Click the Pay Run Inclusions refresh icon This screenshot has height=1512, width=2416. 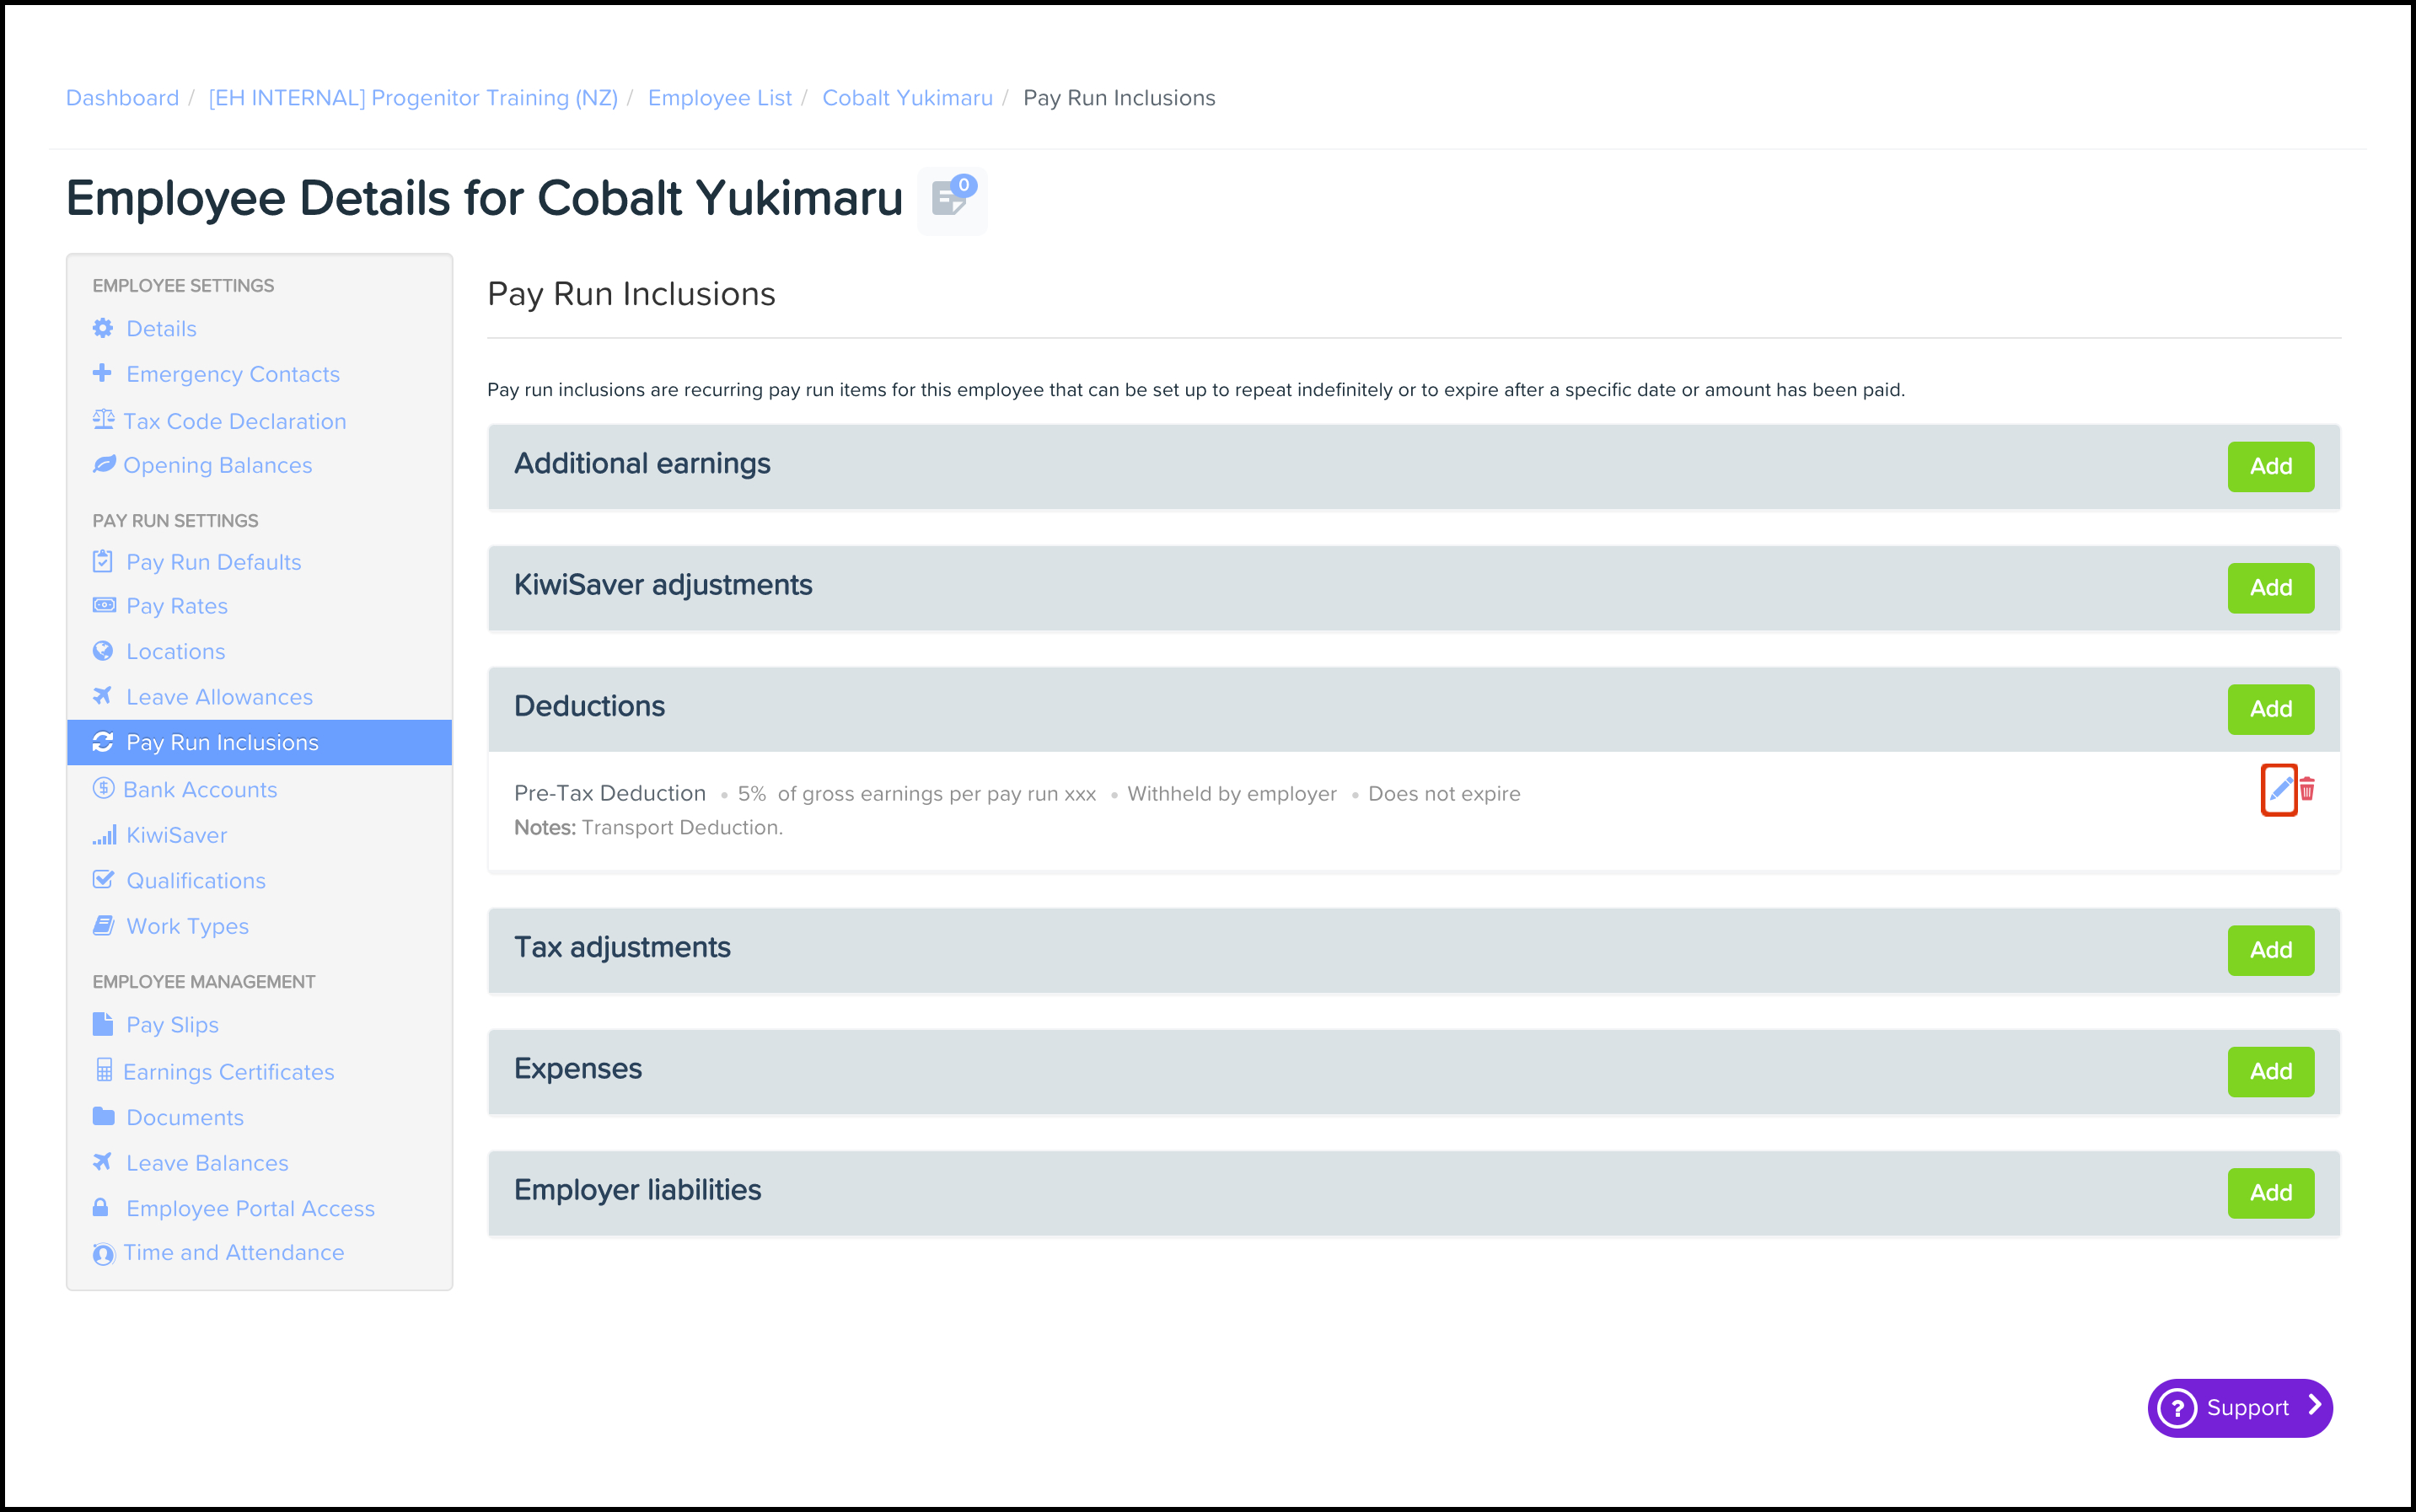[x=103, y=742]
